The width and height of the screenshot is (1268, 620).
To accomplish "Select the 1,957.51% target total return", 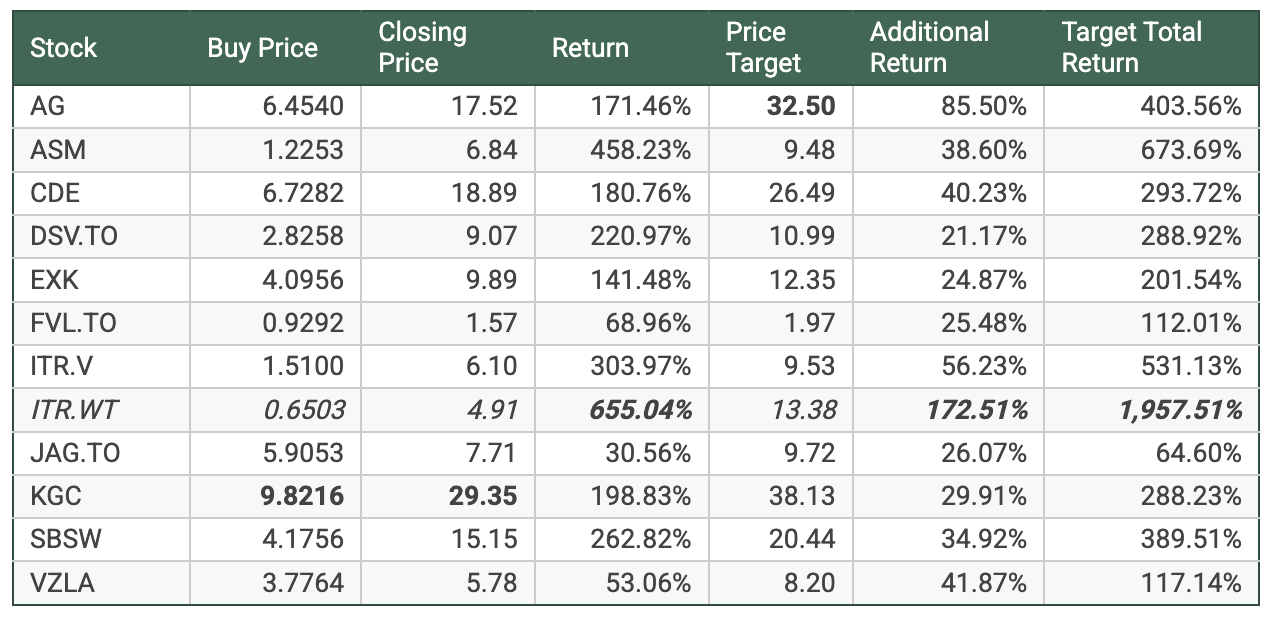I will pyautogui.click(x=1172, y=410).
